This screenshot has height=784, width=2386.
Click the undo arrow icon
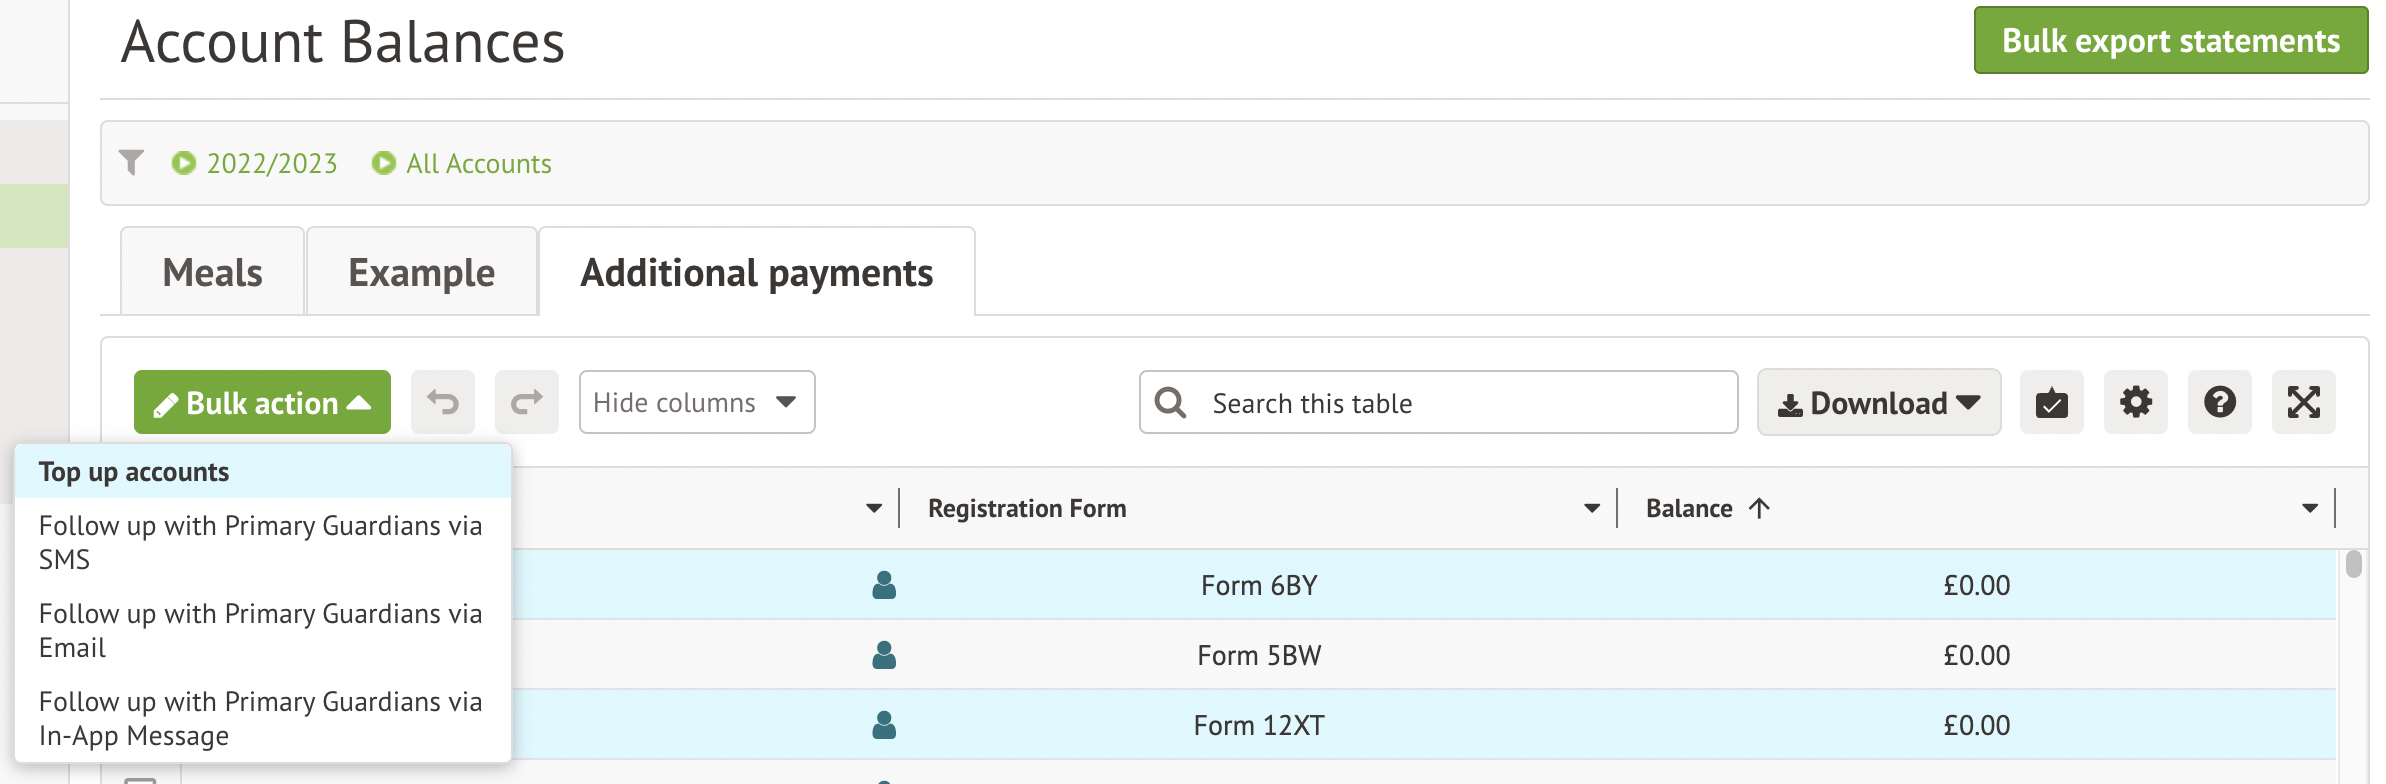click(x=443, y=402)
